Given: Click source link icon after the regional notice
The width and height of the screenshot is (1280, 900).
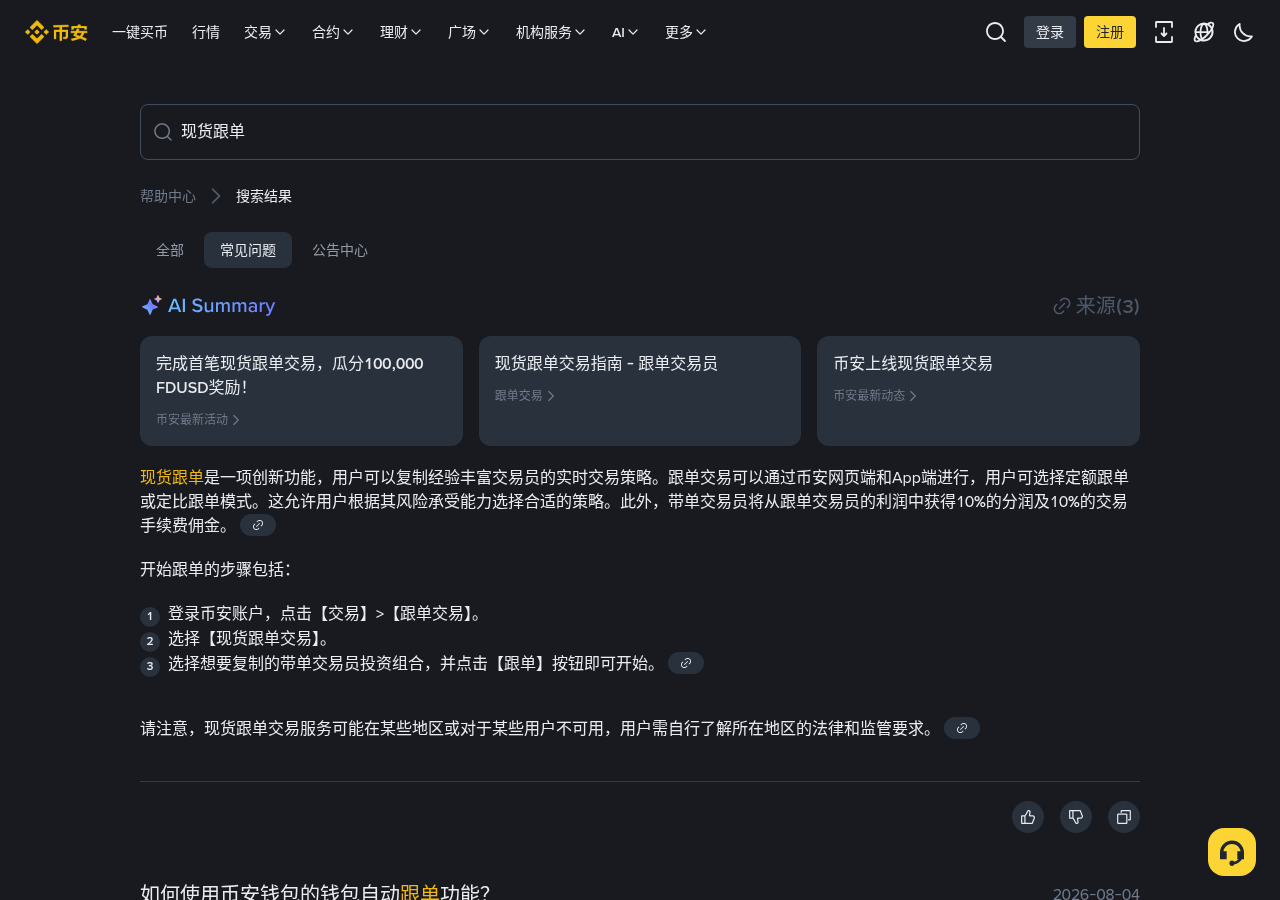Looking at the screenshot, I should click(x=962, y=728).
